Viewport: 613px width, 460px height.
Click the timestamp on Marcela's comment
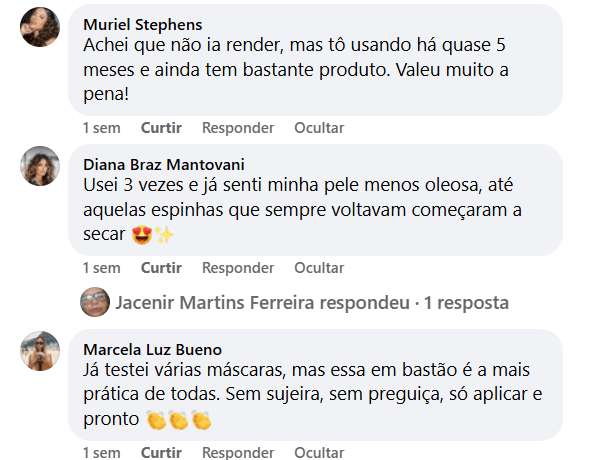click(101, 452)
